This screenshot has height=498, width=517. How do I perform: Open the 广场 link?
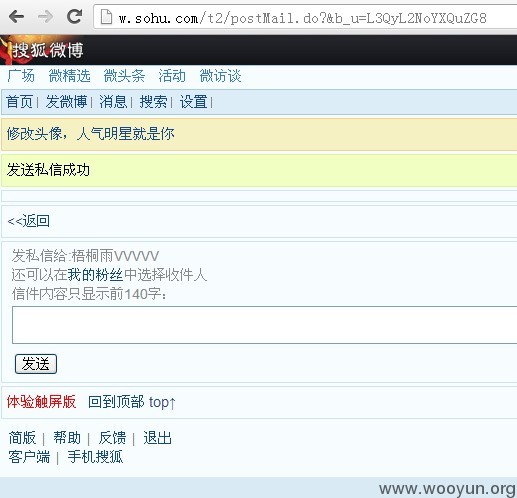tap(21, 76)
